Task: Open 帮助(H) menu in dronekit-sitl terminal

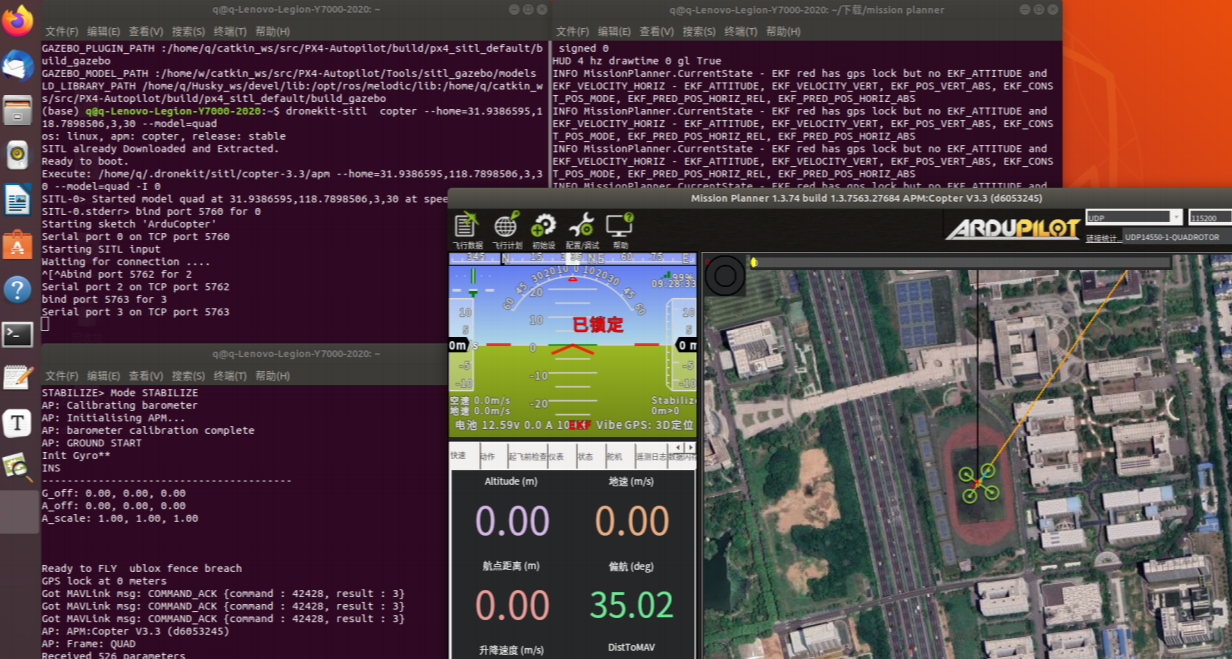Action: (272, 31)
